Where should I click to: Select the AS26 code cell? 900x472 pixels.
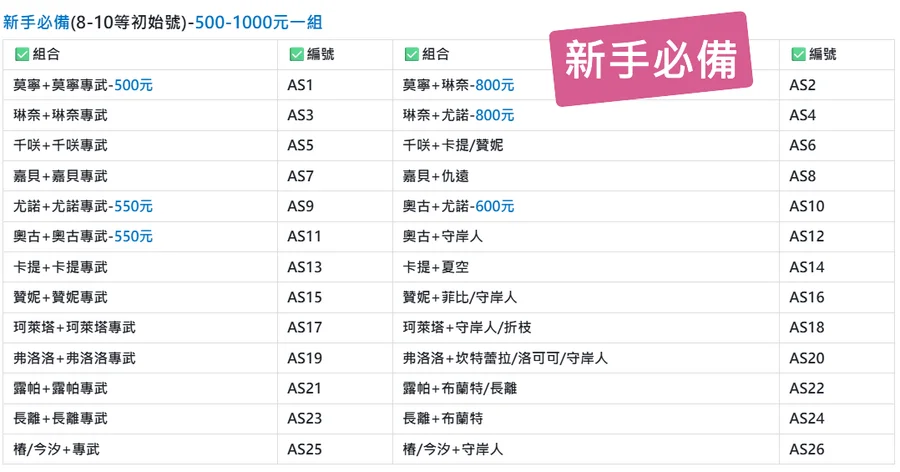pos(807,449)
